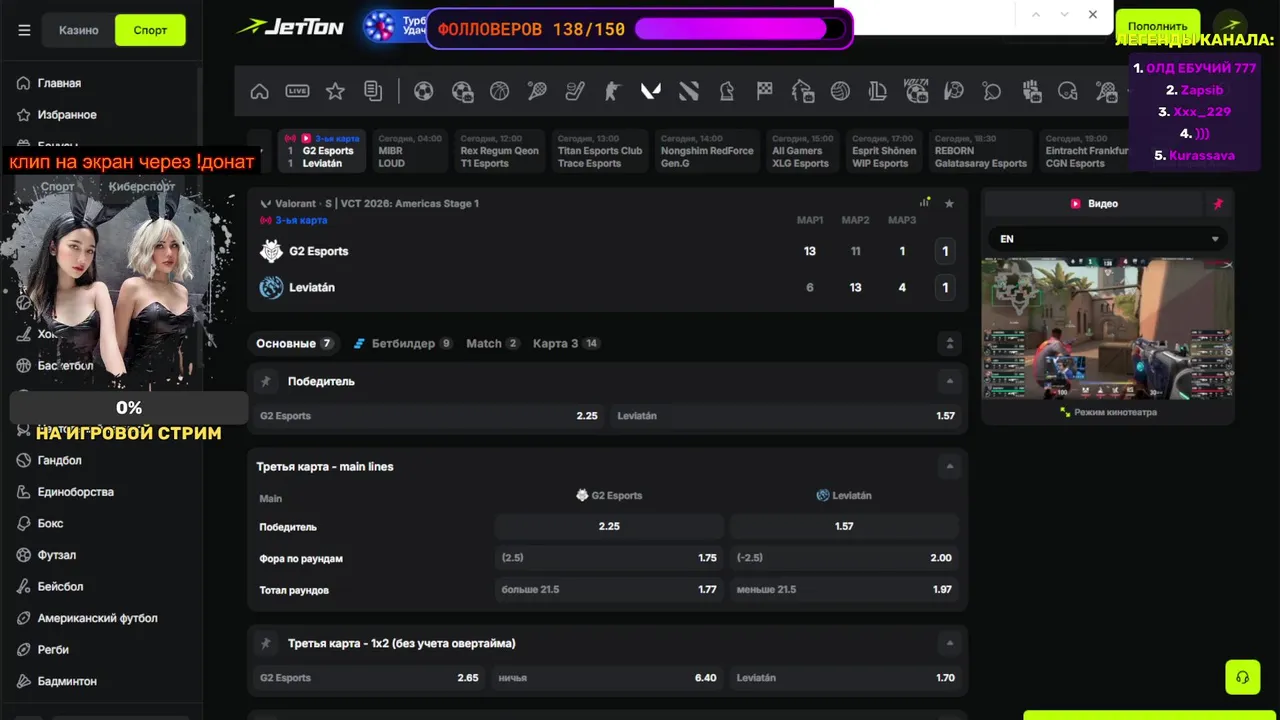Screen dimensions: 1280x720
Task: Open Избранное in the sidebar
Action: [67, 115]
